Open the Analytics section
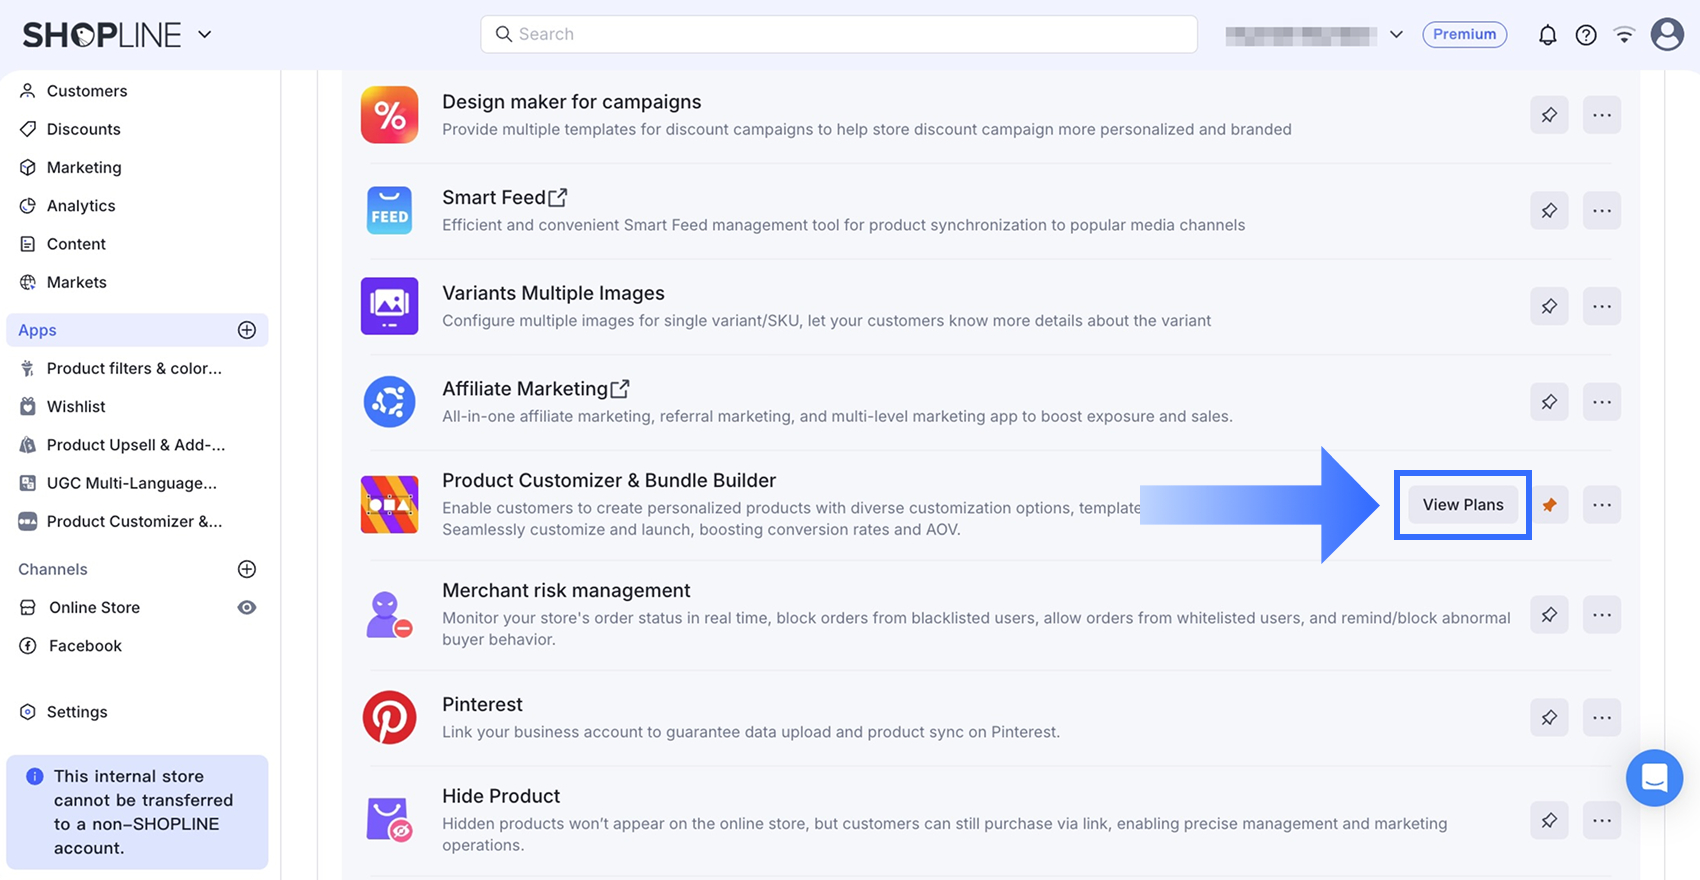 [x=81, y=206]
